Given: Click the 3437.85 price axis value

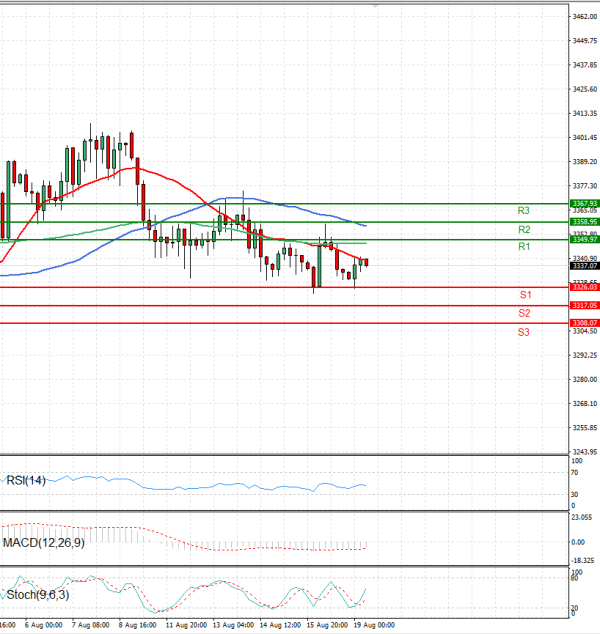Looking at the screenshot, I should (x=585, y=65).
